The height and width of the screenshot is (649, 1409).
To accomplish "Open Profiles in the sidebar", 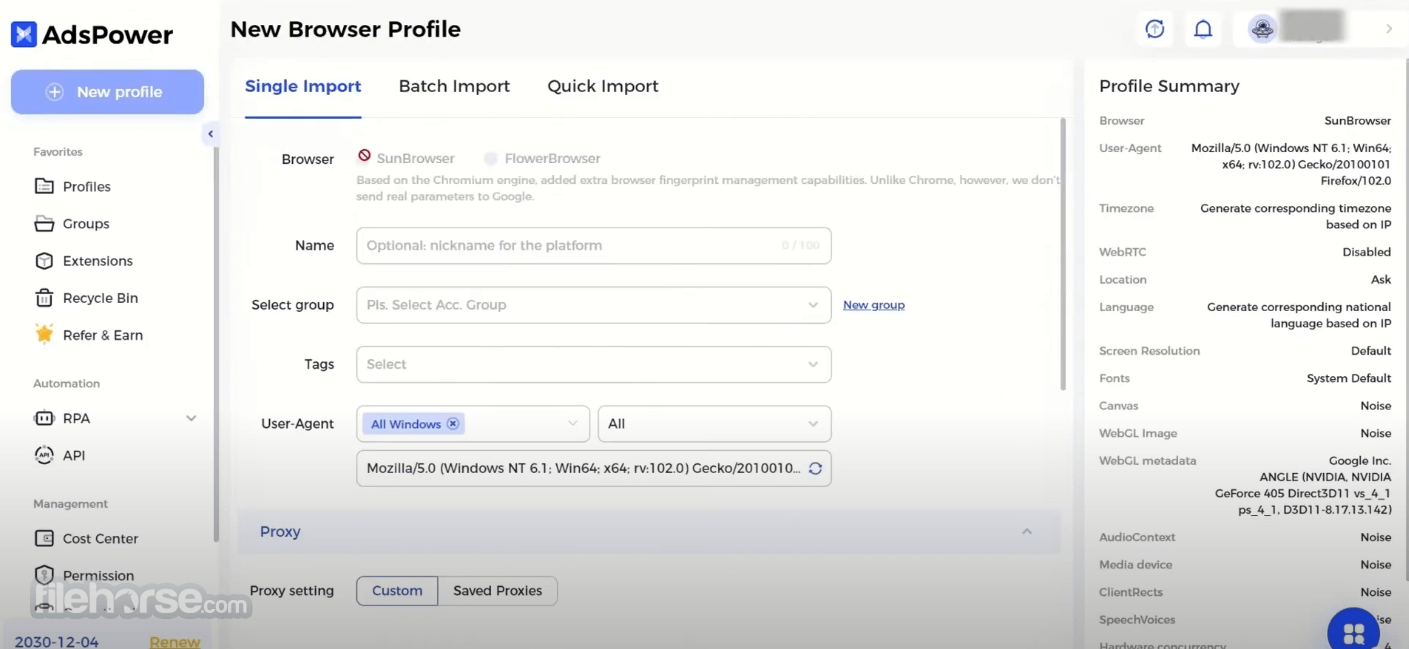I will pyautogui.click(x=87, y=187).
